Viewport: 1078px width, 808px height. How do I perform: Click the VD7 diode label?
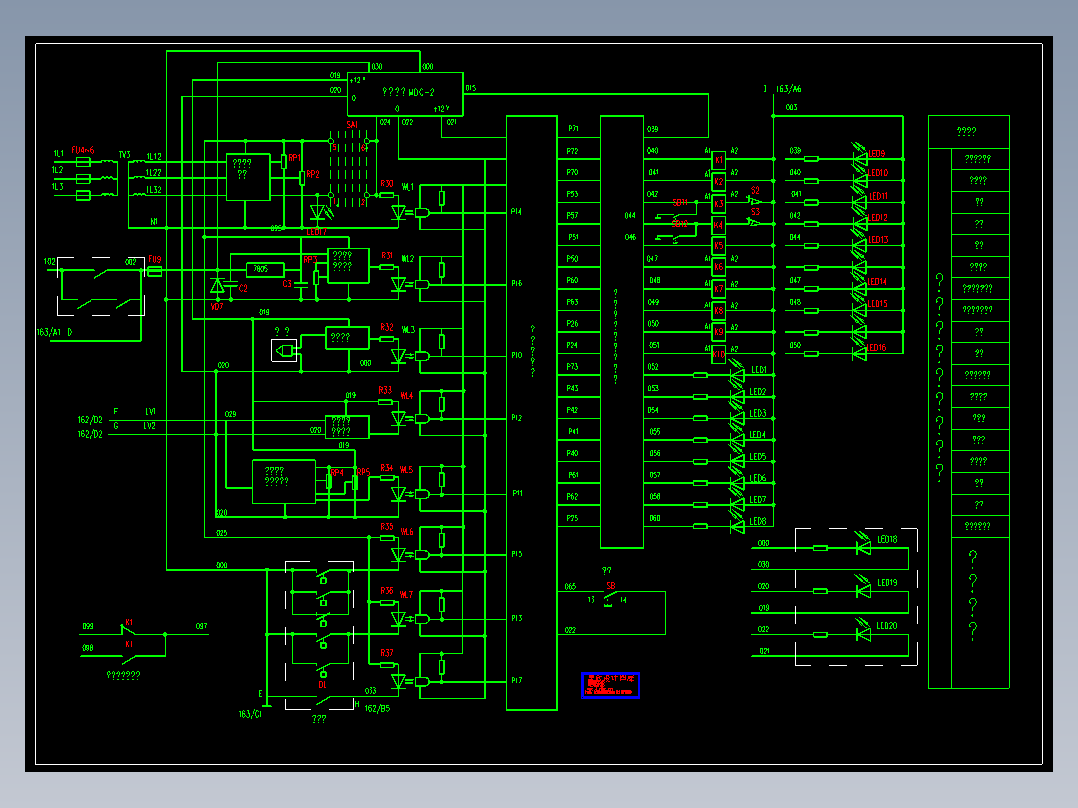pos(217,307)
